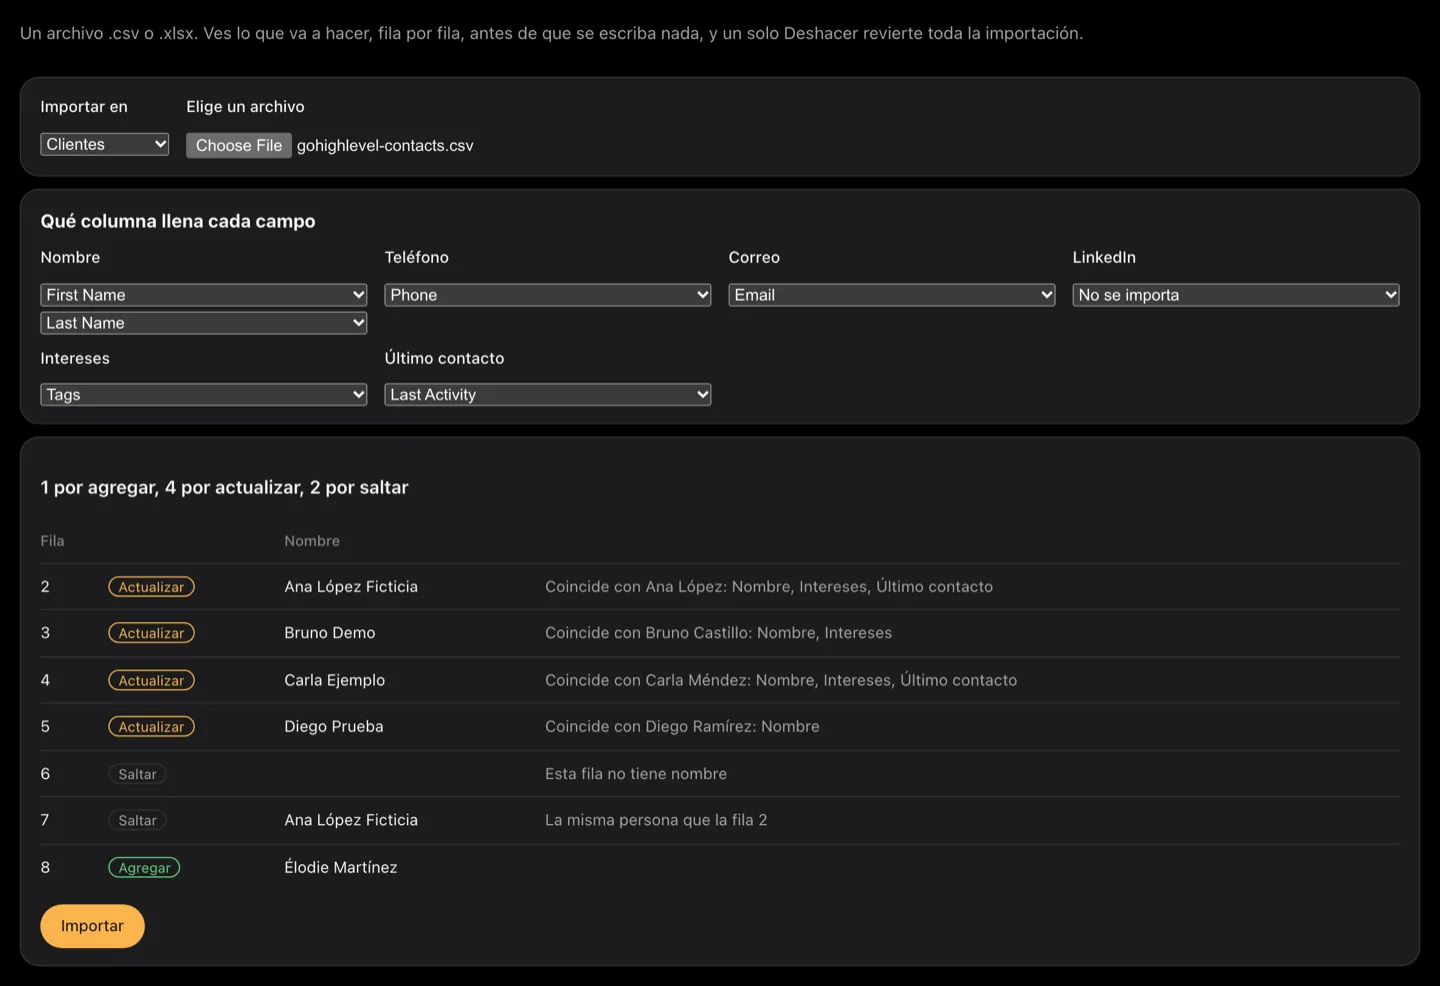Click the name Diego Prueba
The width and height of the screenshot is (1440, 986).
point(334,727)
